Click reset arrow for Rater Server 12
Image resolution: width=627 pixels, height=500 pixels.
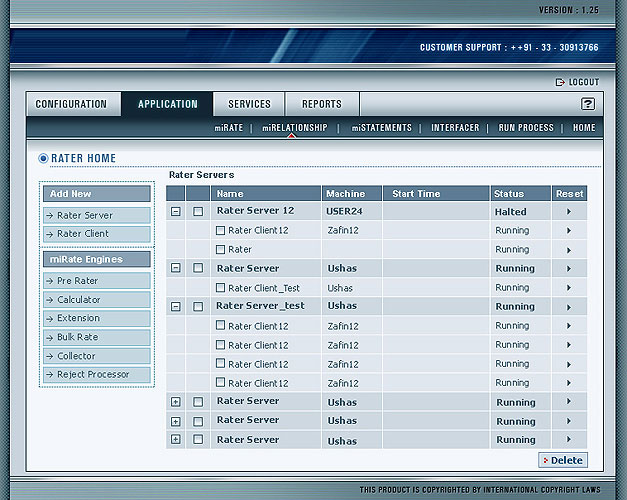coord(569,212)
